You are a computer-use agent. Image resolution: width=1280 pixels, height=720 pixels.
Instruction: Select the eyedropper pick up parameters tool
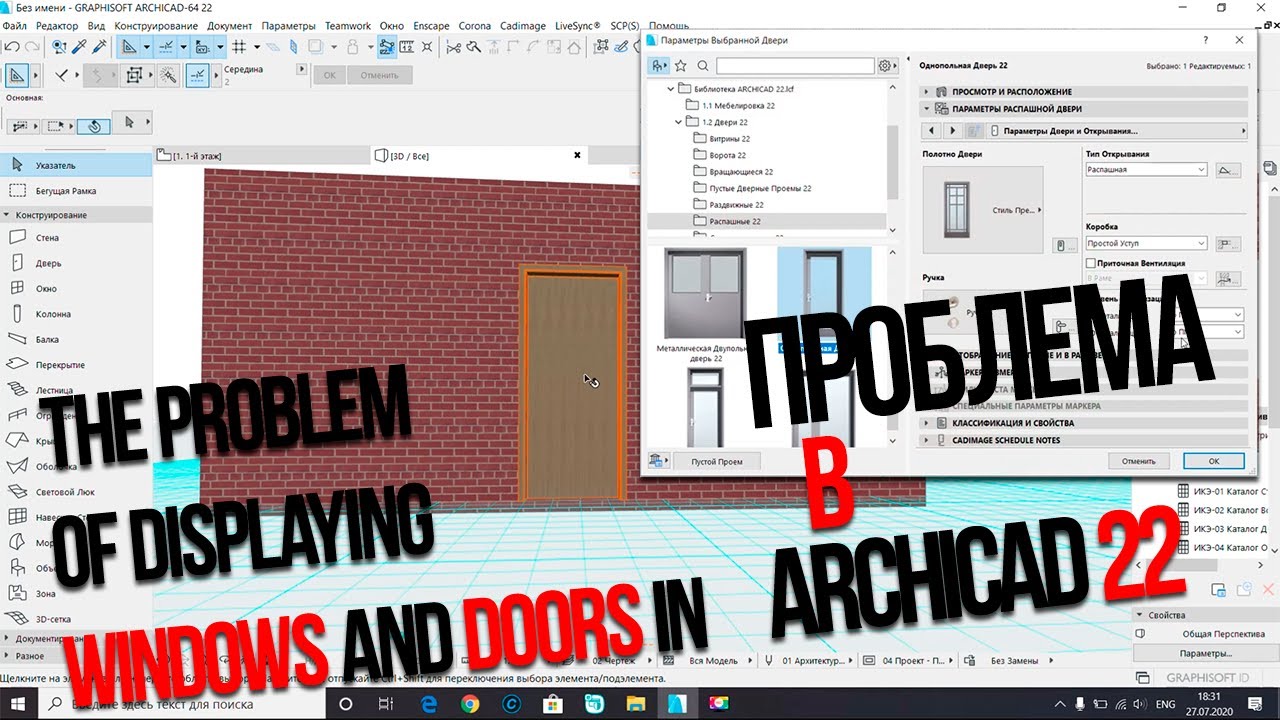pos(79,46)
